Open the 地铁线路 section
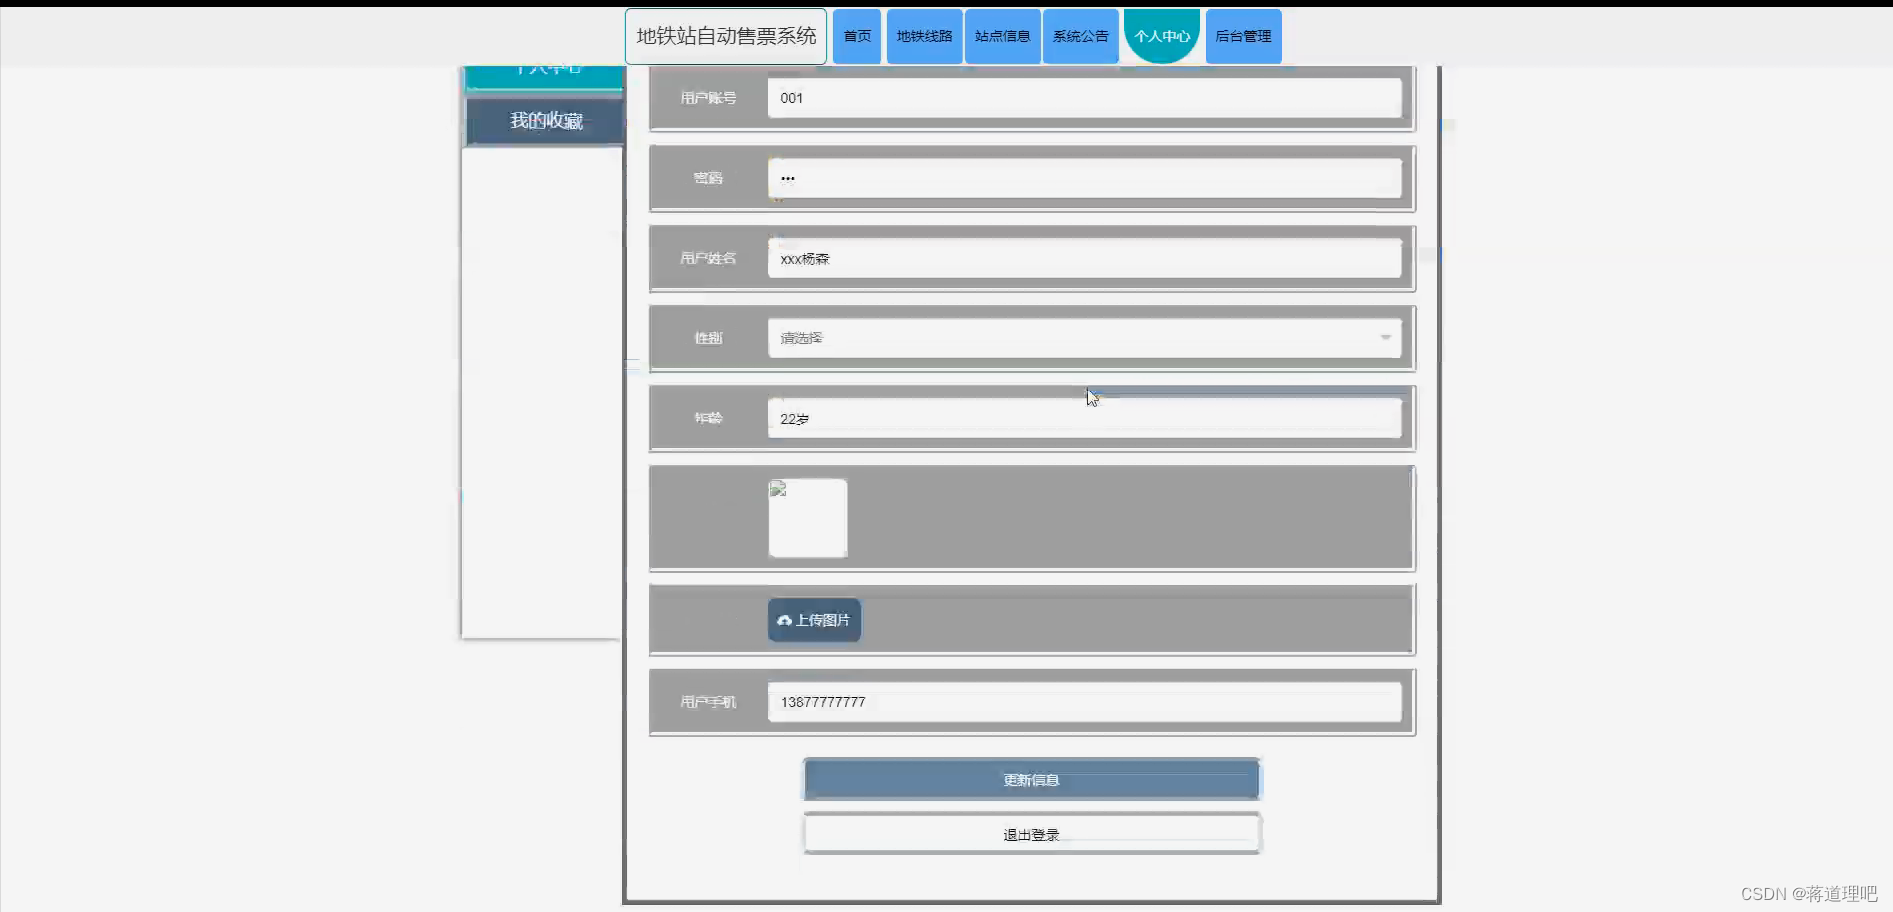This screenshot has height=912, width=1893. [x=923, y=36]
